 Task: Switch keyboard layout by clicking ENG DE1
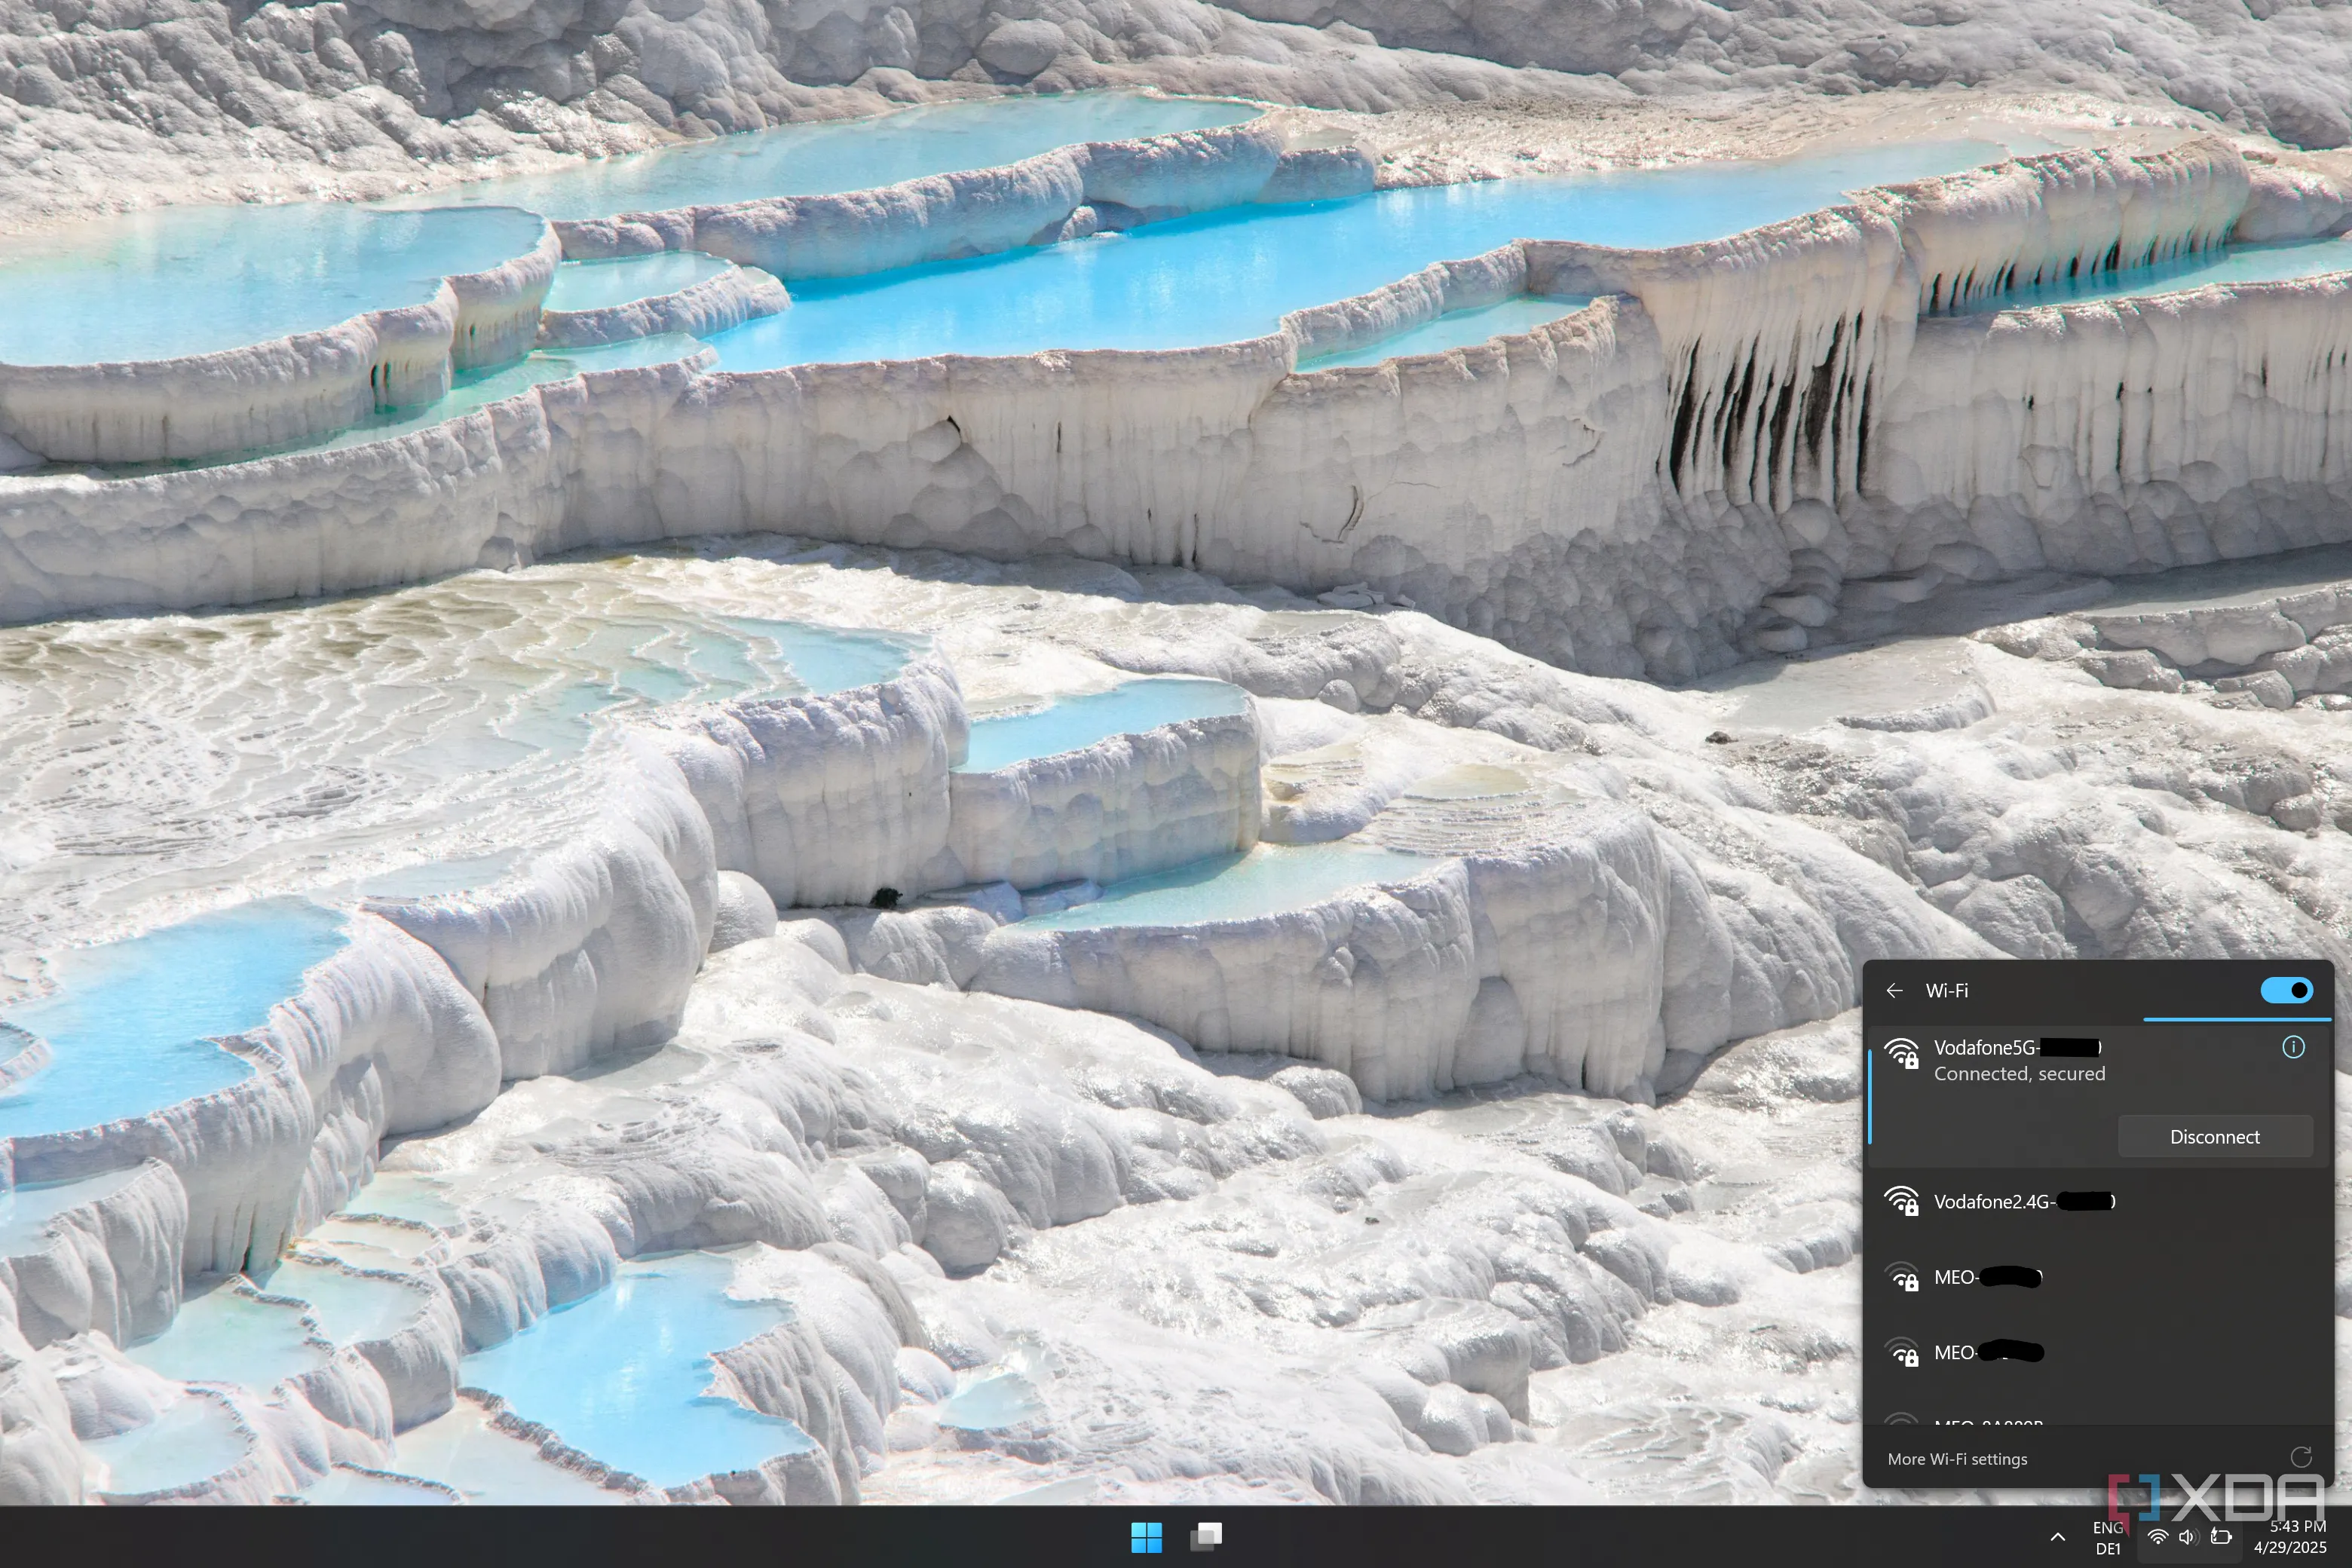[2108, 1537]
